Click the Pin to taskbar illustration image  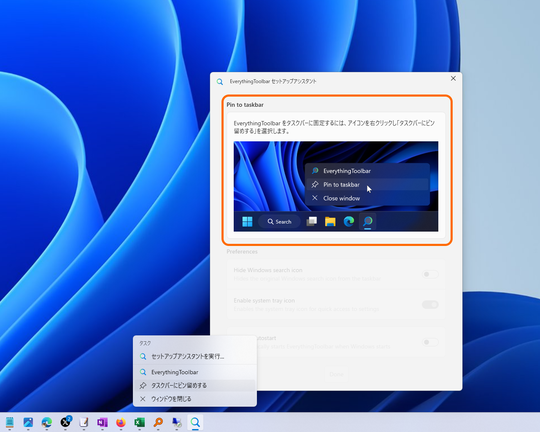point(336,186)
